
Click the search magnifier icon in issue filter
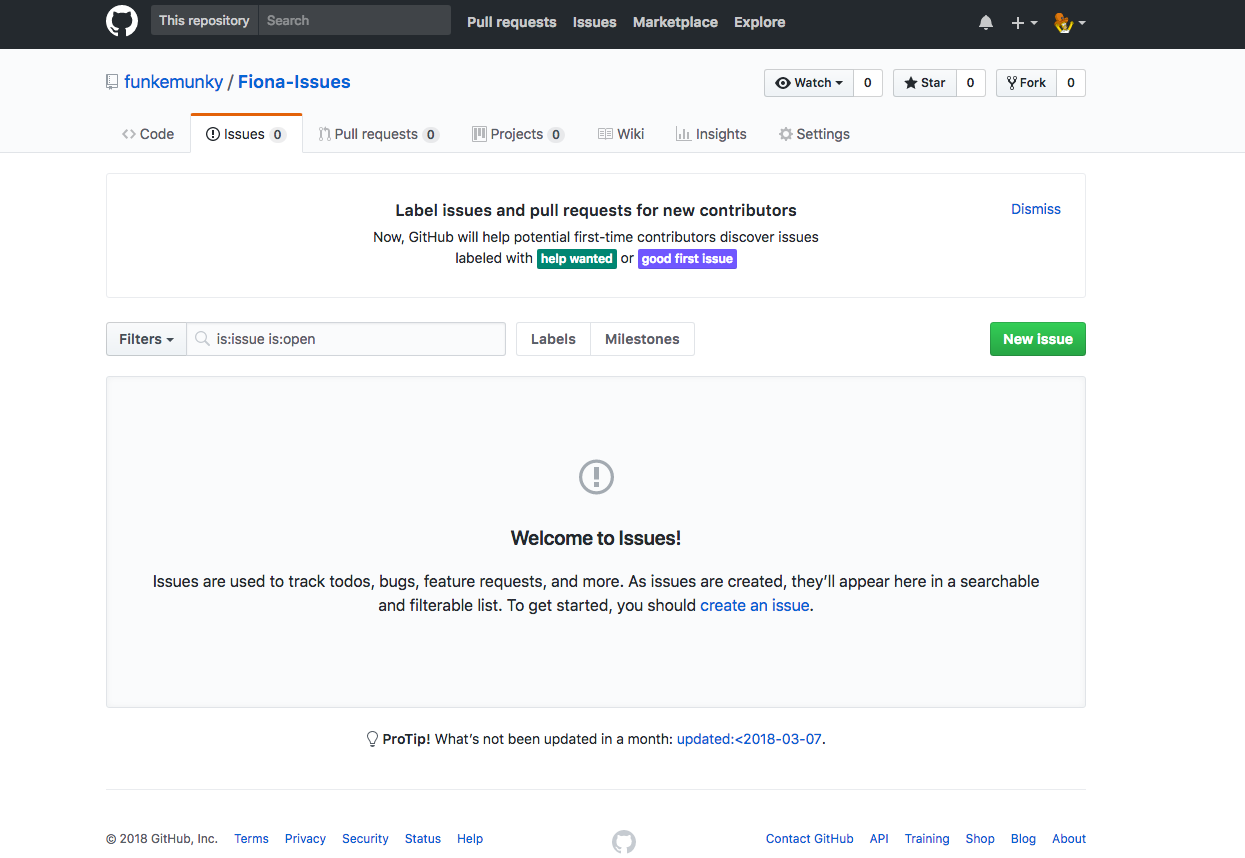click(x=202, y=339)
